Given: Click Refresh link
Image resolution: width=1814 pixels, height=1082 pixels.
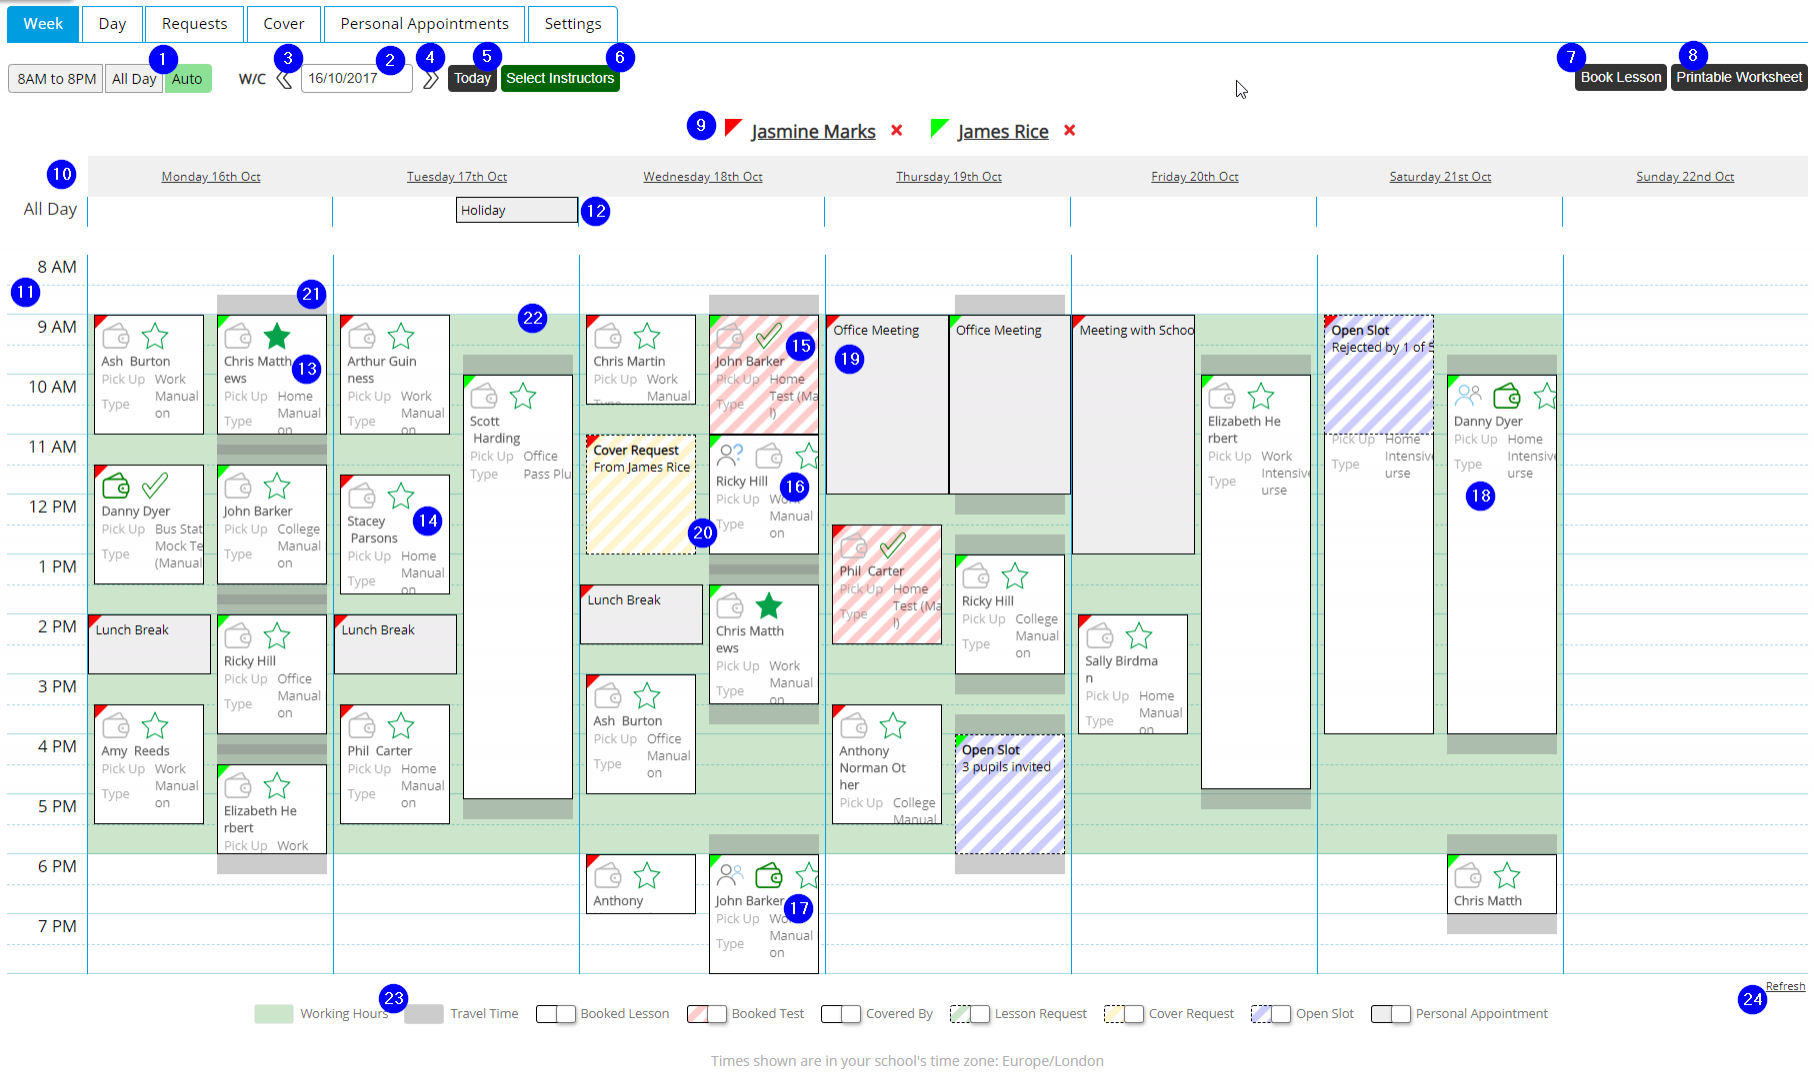Looking at the screenshot, I should tap(1785, 986).
